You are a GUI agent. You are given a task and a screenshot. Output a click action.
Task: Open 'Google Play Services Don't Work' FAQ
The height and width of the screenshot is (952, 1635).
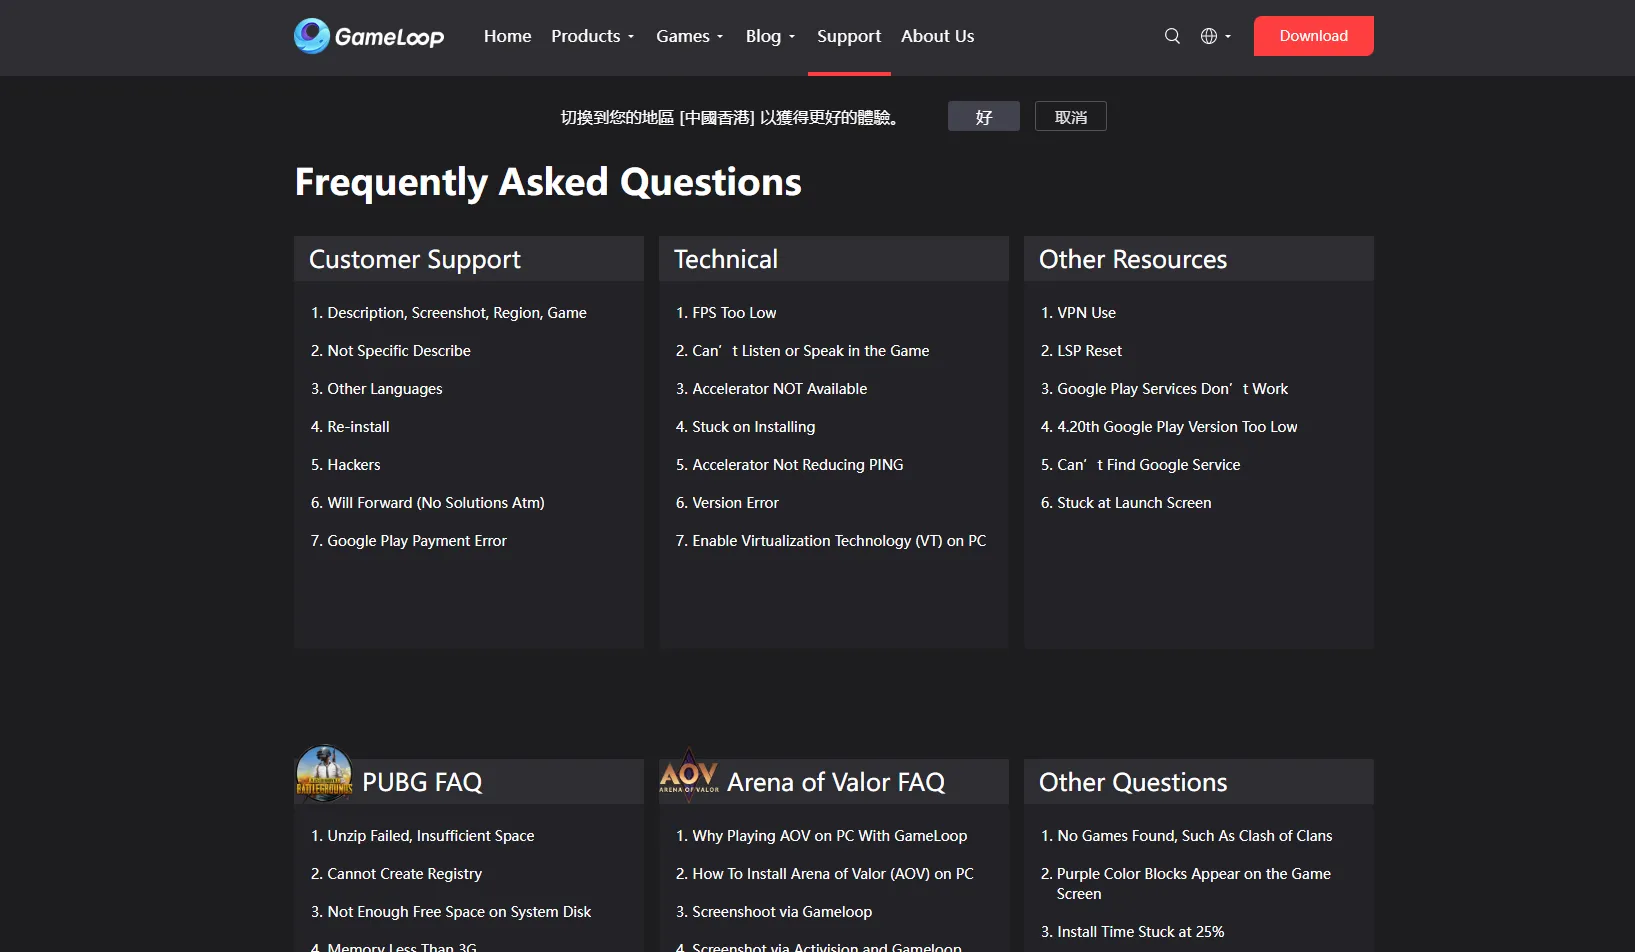point(1165,389)
